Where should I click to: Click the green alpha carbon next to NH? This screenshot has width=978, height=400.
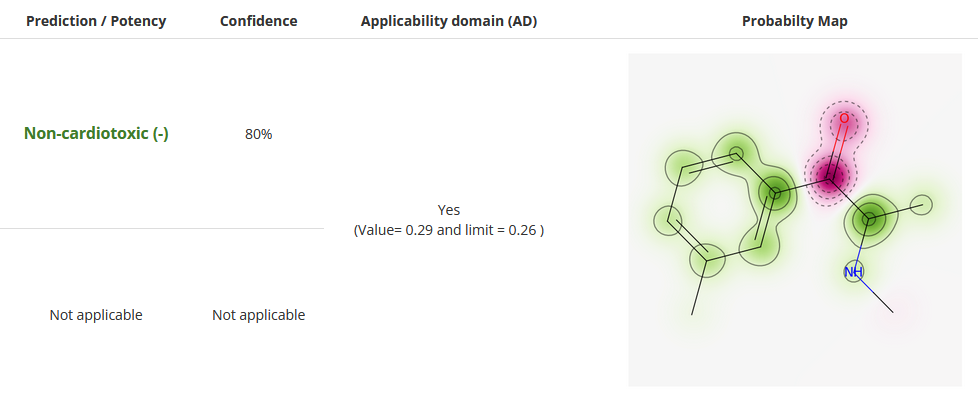[868, 219]
